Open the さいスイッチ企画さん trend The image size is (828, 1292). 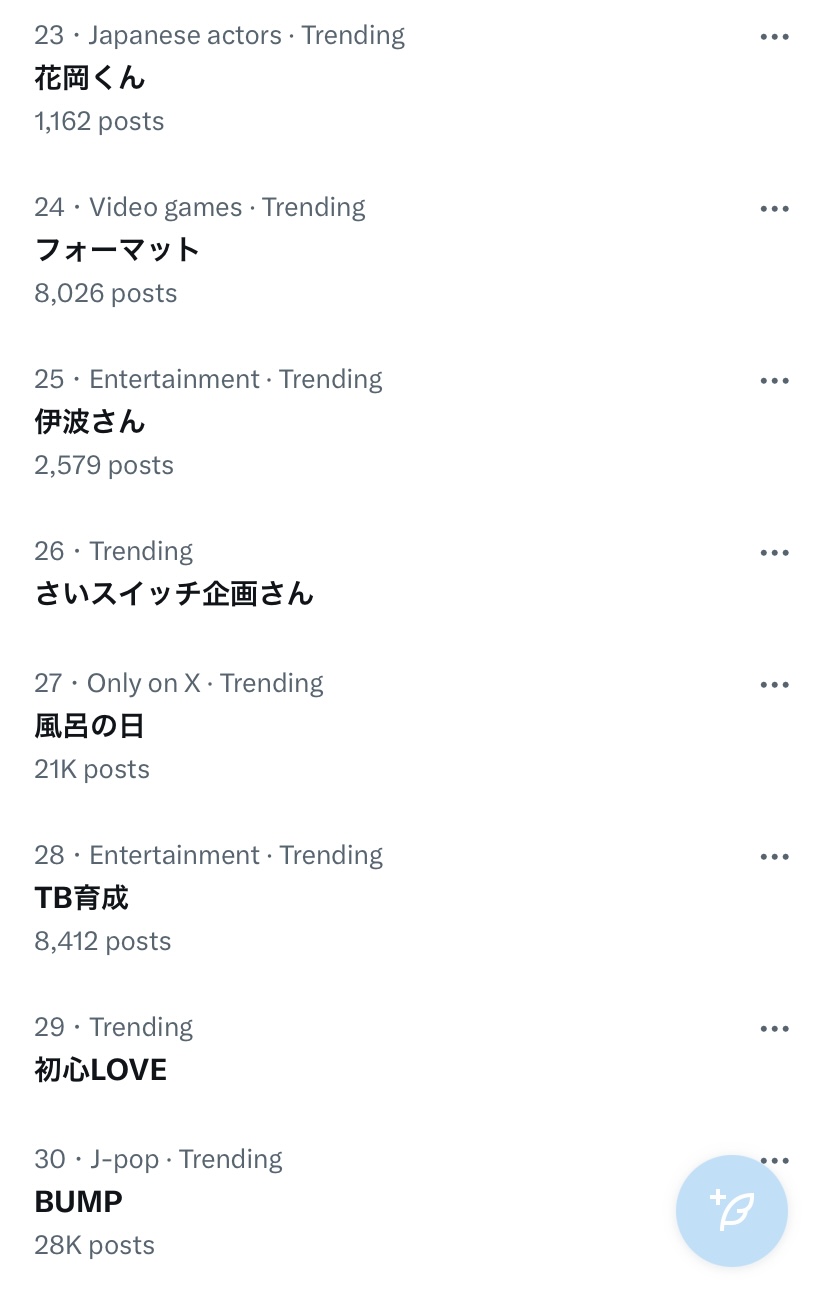[x=174, y=594]
